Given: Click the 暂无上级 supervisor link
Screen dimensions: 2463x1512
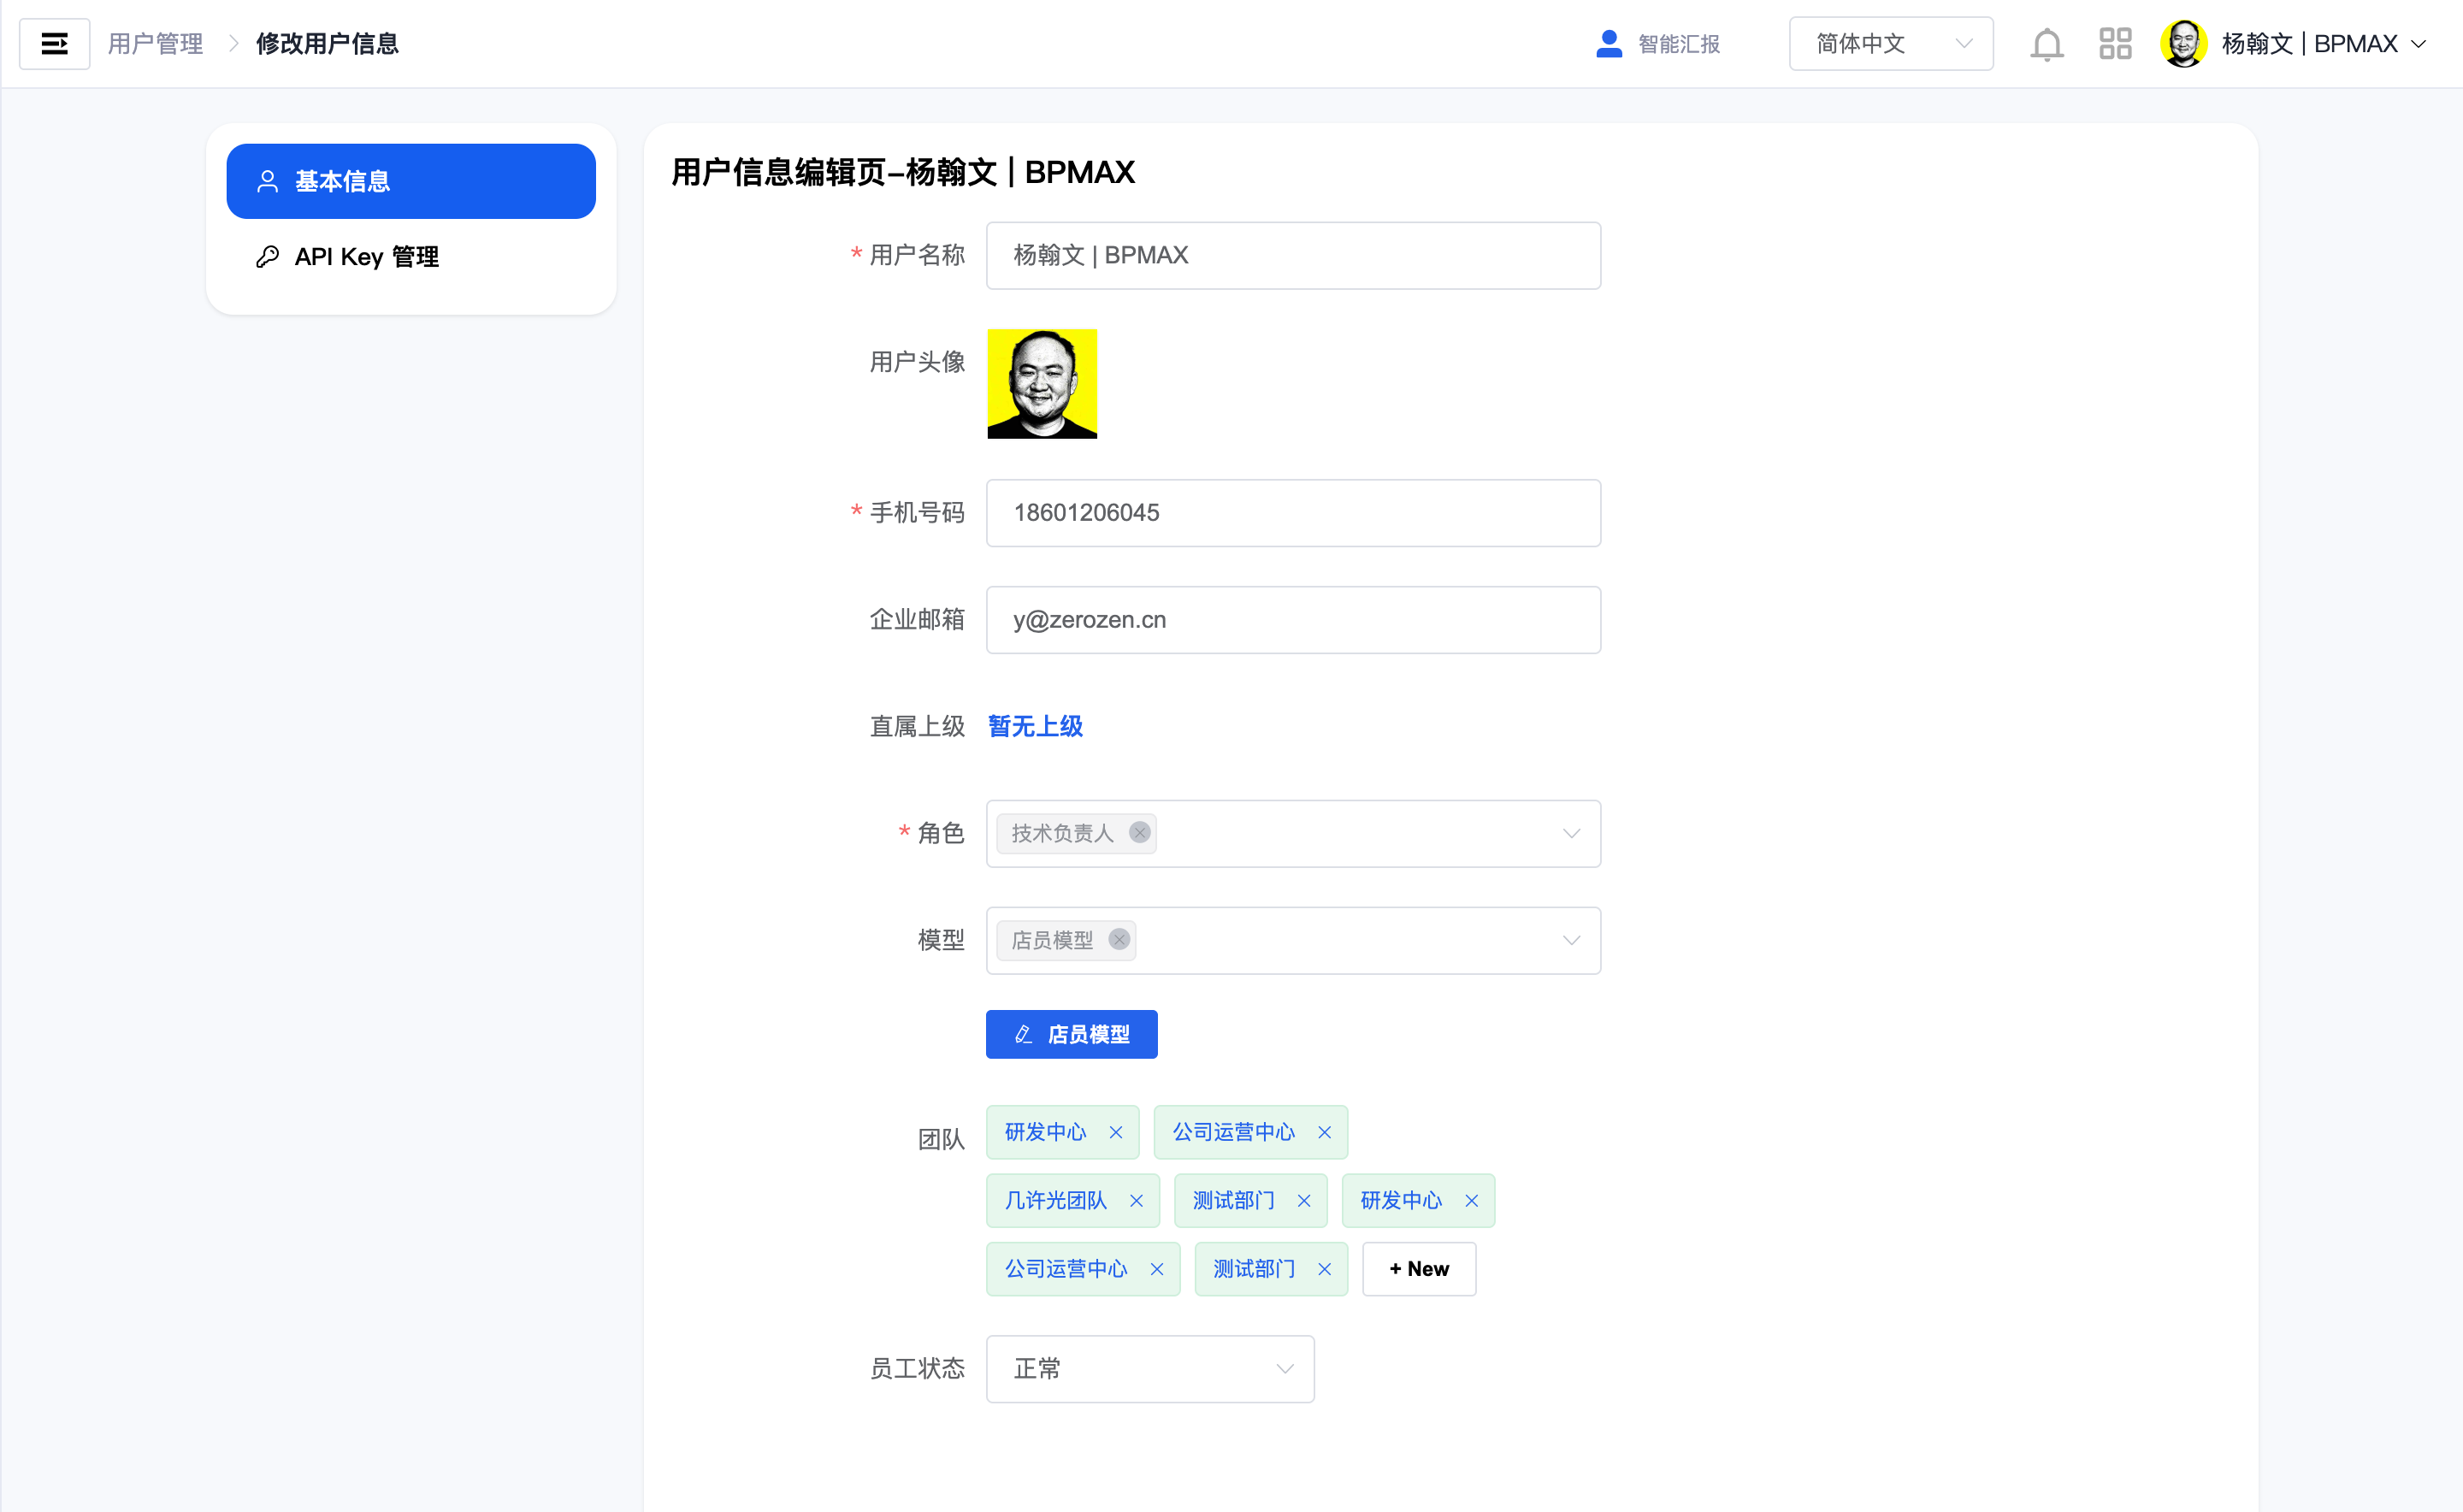Looking at the screenshot, I should coord(1035,726).
